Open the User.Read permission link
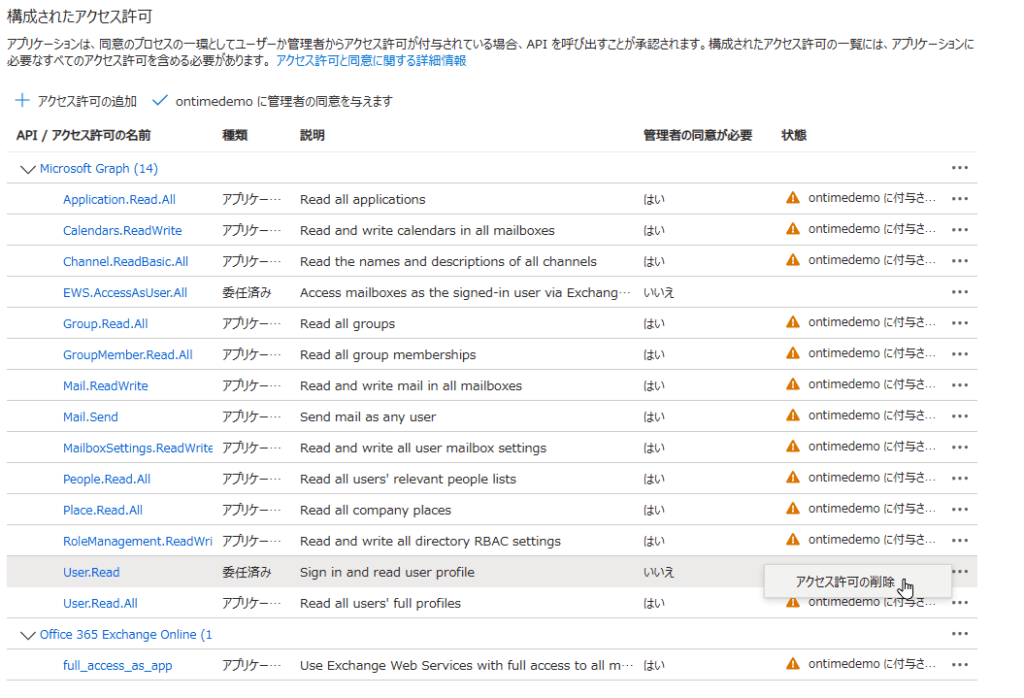 coord(91,573)
